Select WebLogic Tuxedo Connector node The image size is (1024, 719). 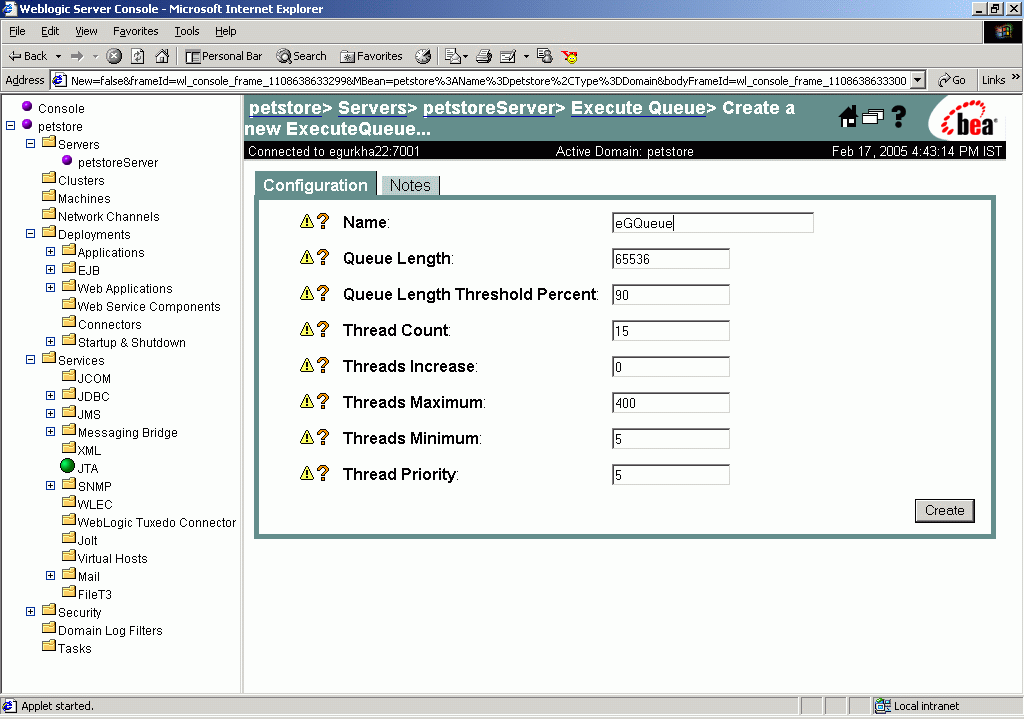point(157,522)
